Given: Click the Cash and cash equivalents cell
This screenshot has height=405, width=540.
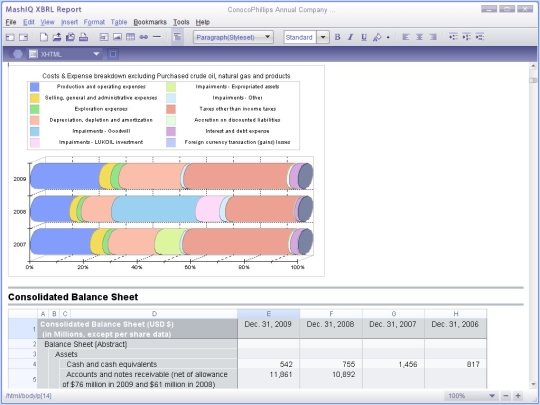Looking at the screenshot, I should click(x=148, y=364).
